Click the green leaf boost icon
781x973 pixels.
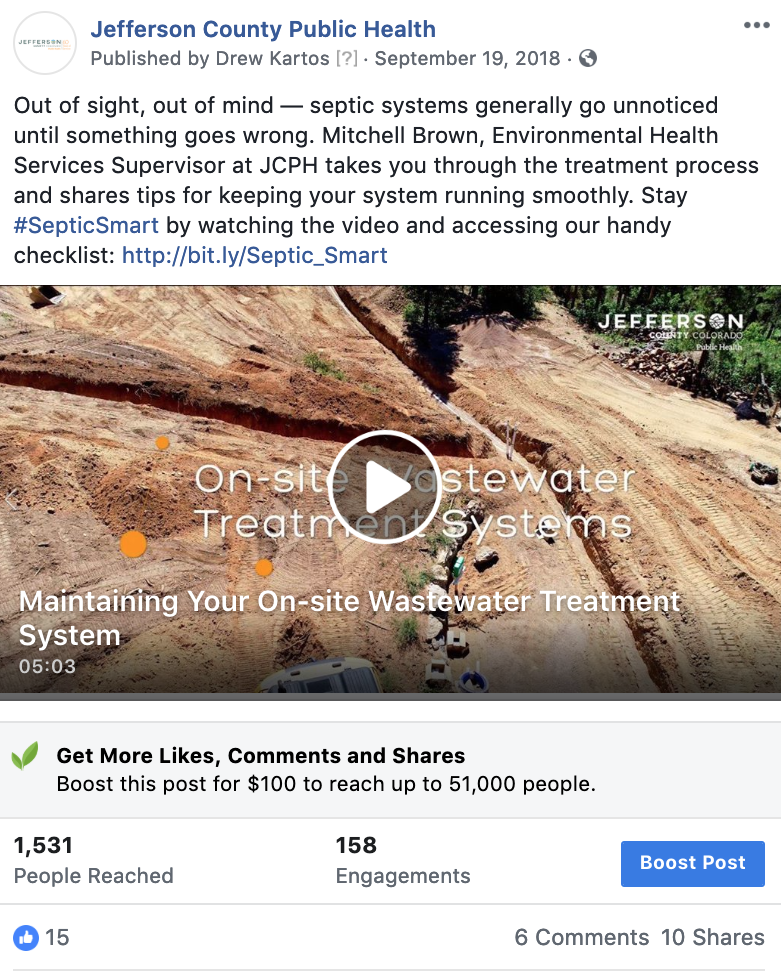pyautogui.click(x=25, y=755)
